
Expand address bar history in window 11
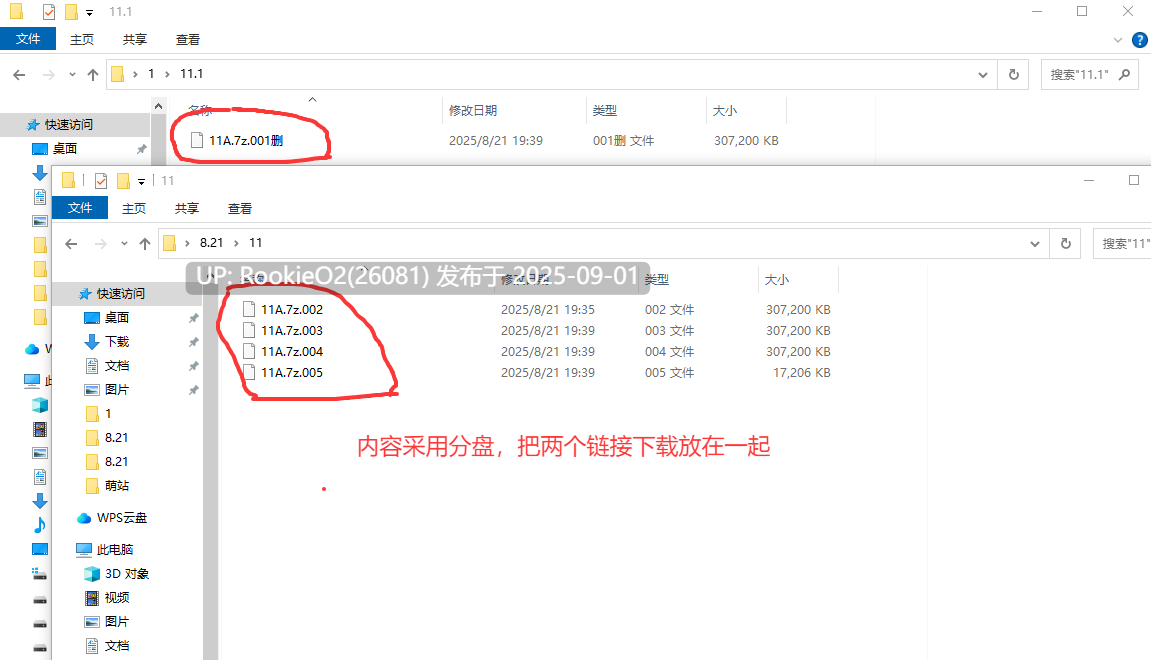tap(1035, 244)
